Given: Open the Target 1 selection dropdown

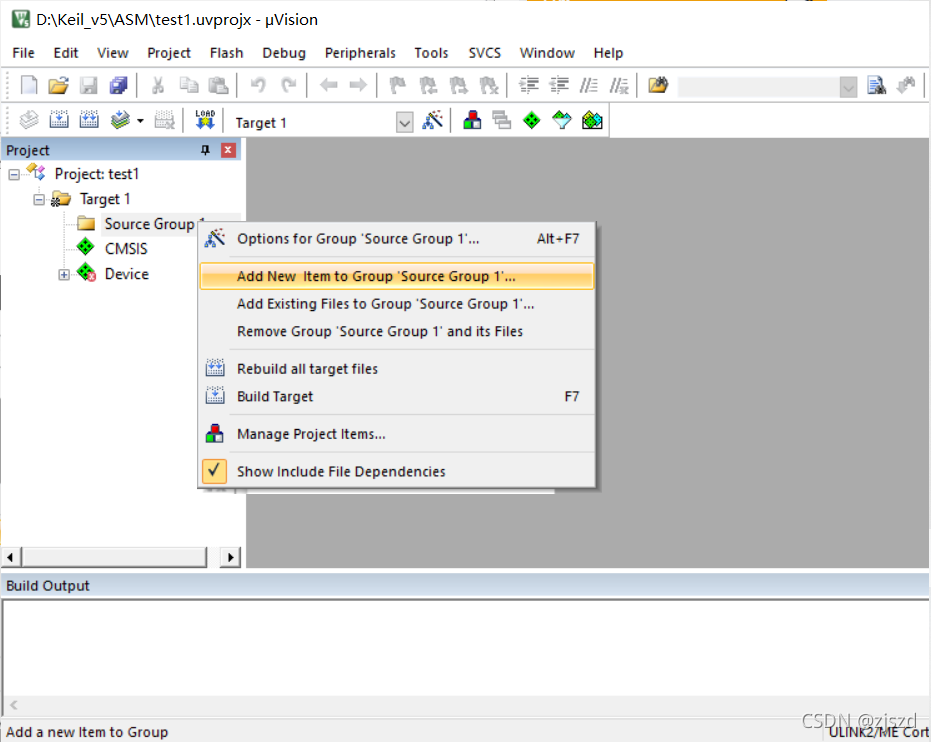Looking at the screenshot, I should click(x=404, y=123).
